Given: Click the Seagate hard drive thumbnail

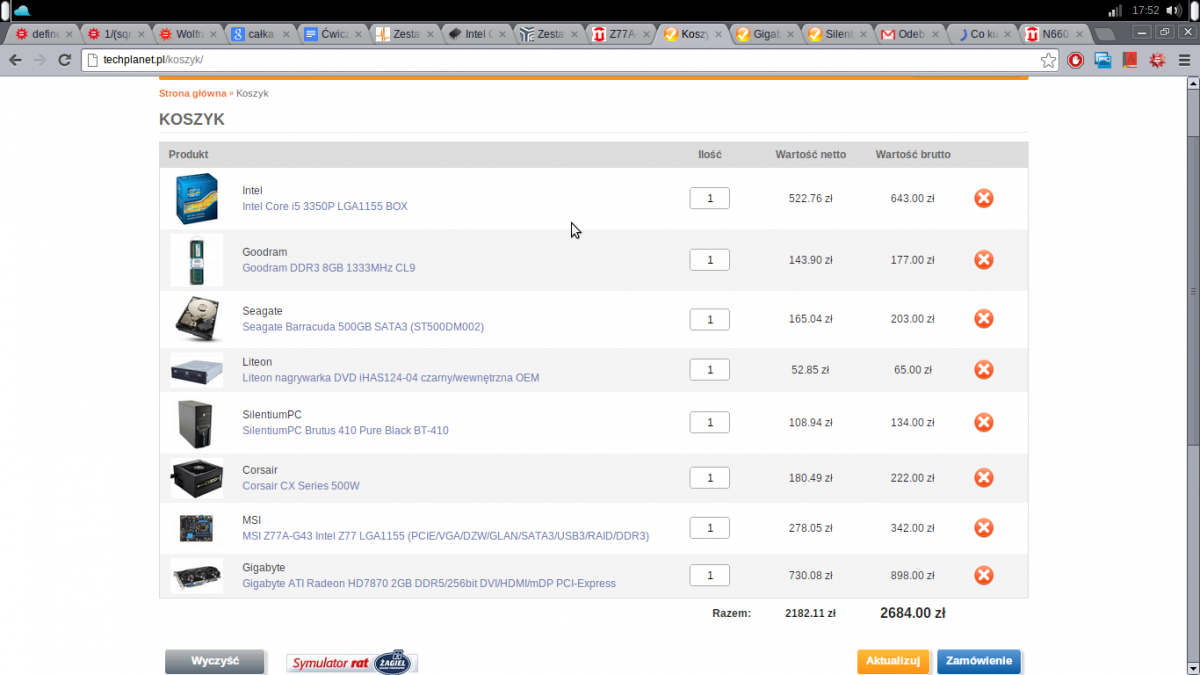Looking at the screenshot, I should click(x=197, y=319).
